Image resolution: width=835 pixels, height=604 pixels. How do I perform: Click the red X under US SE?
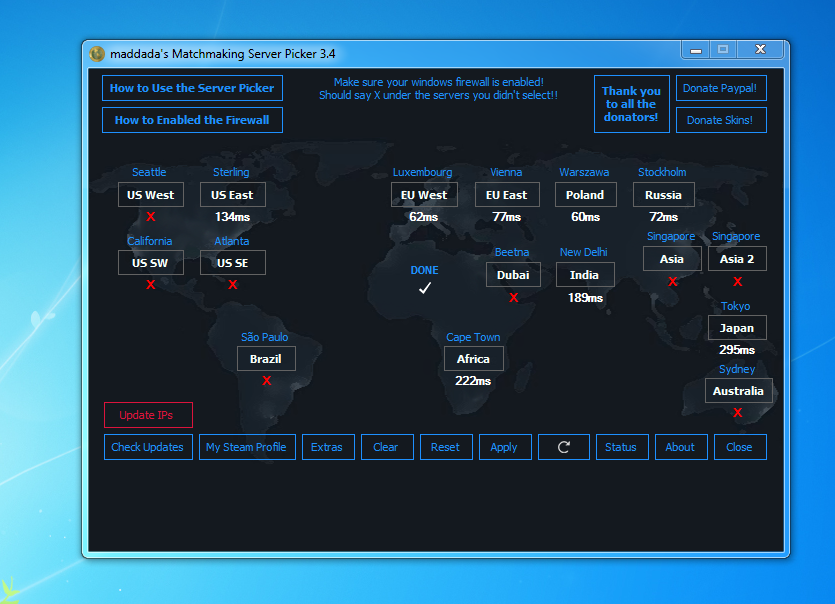tap(233, 285)
